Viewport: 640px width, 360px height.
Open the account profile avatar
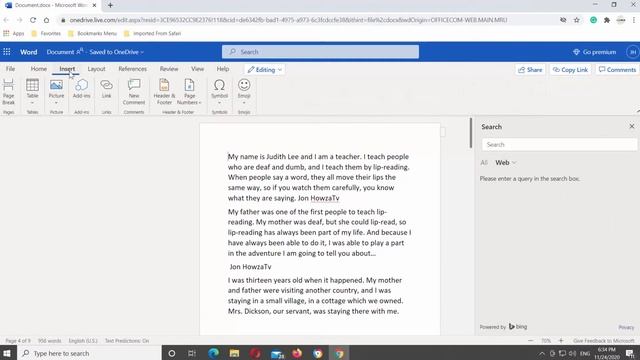coord(632,52)
